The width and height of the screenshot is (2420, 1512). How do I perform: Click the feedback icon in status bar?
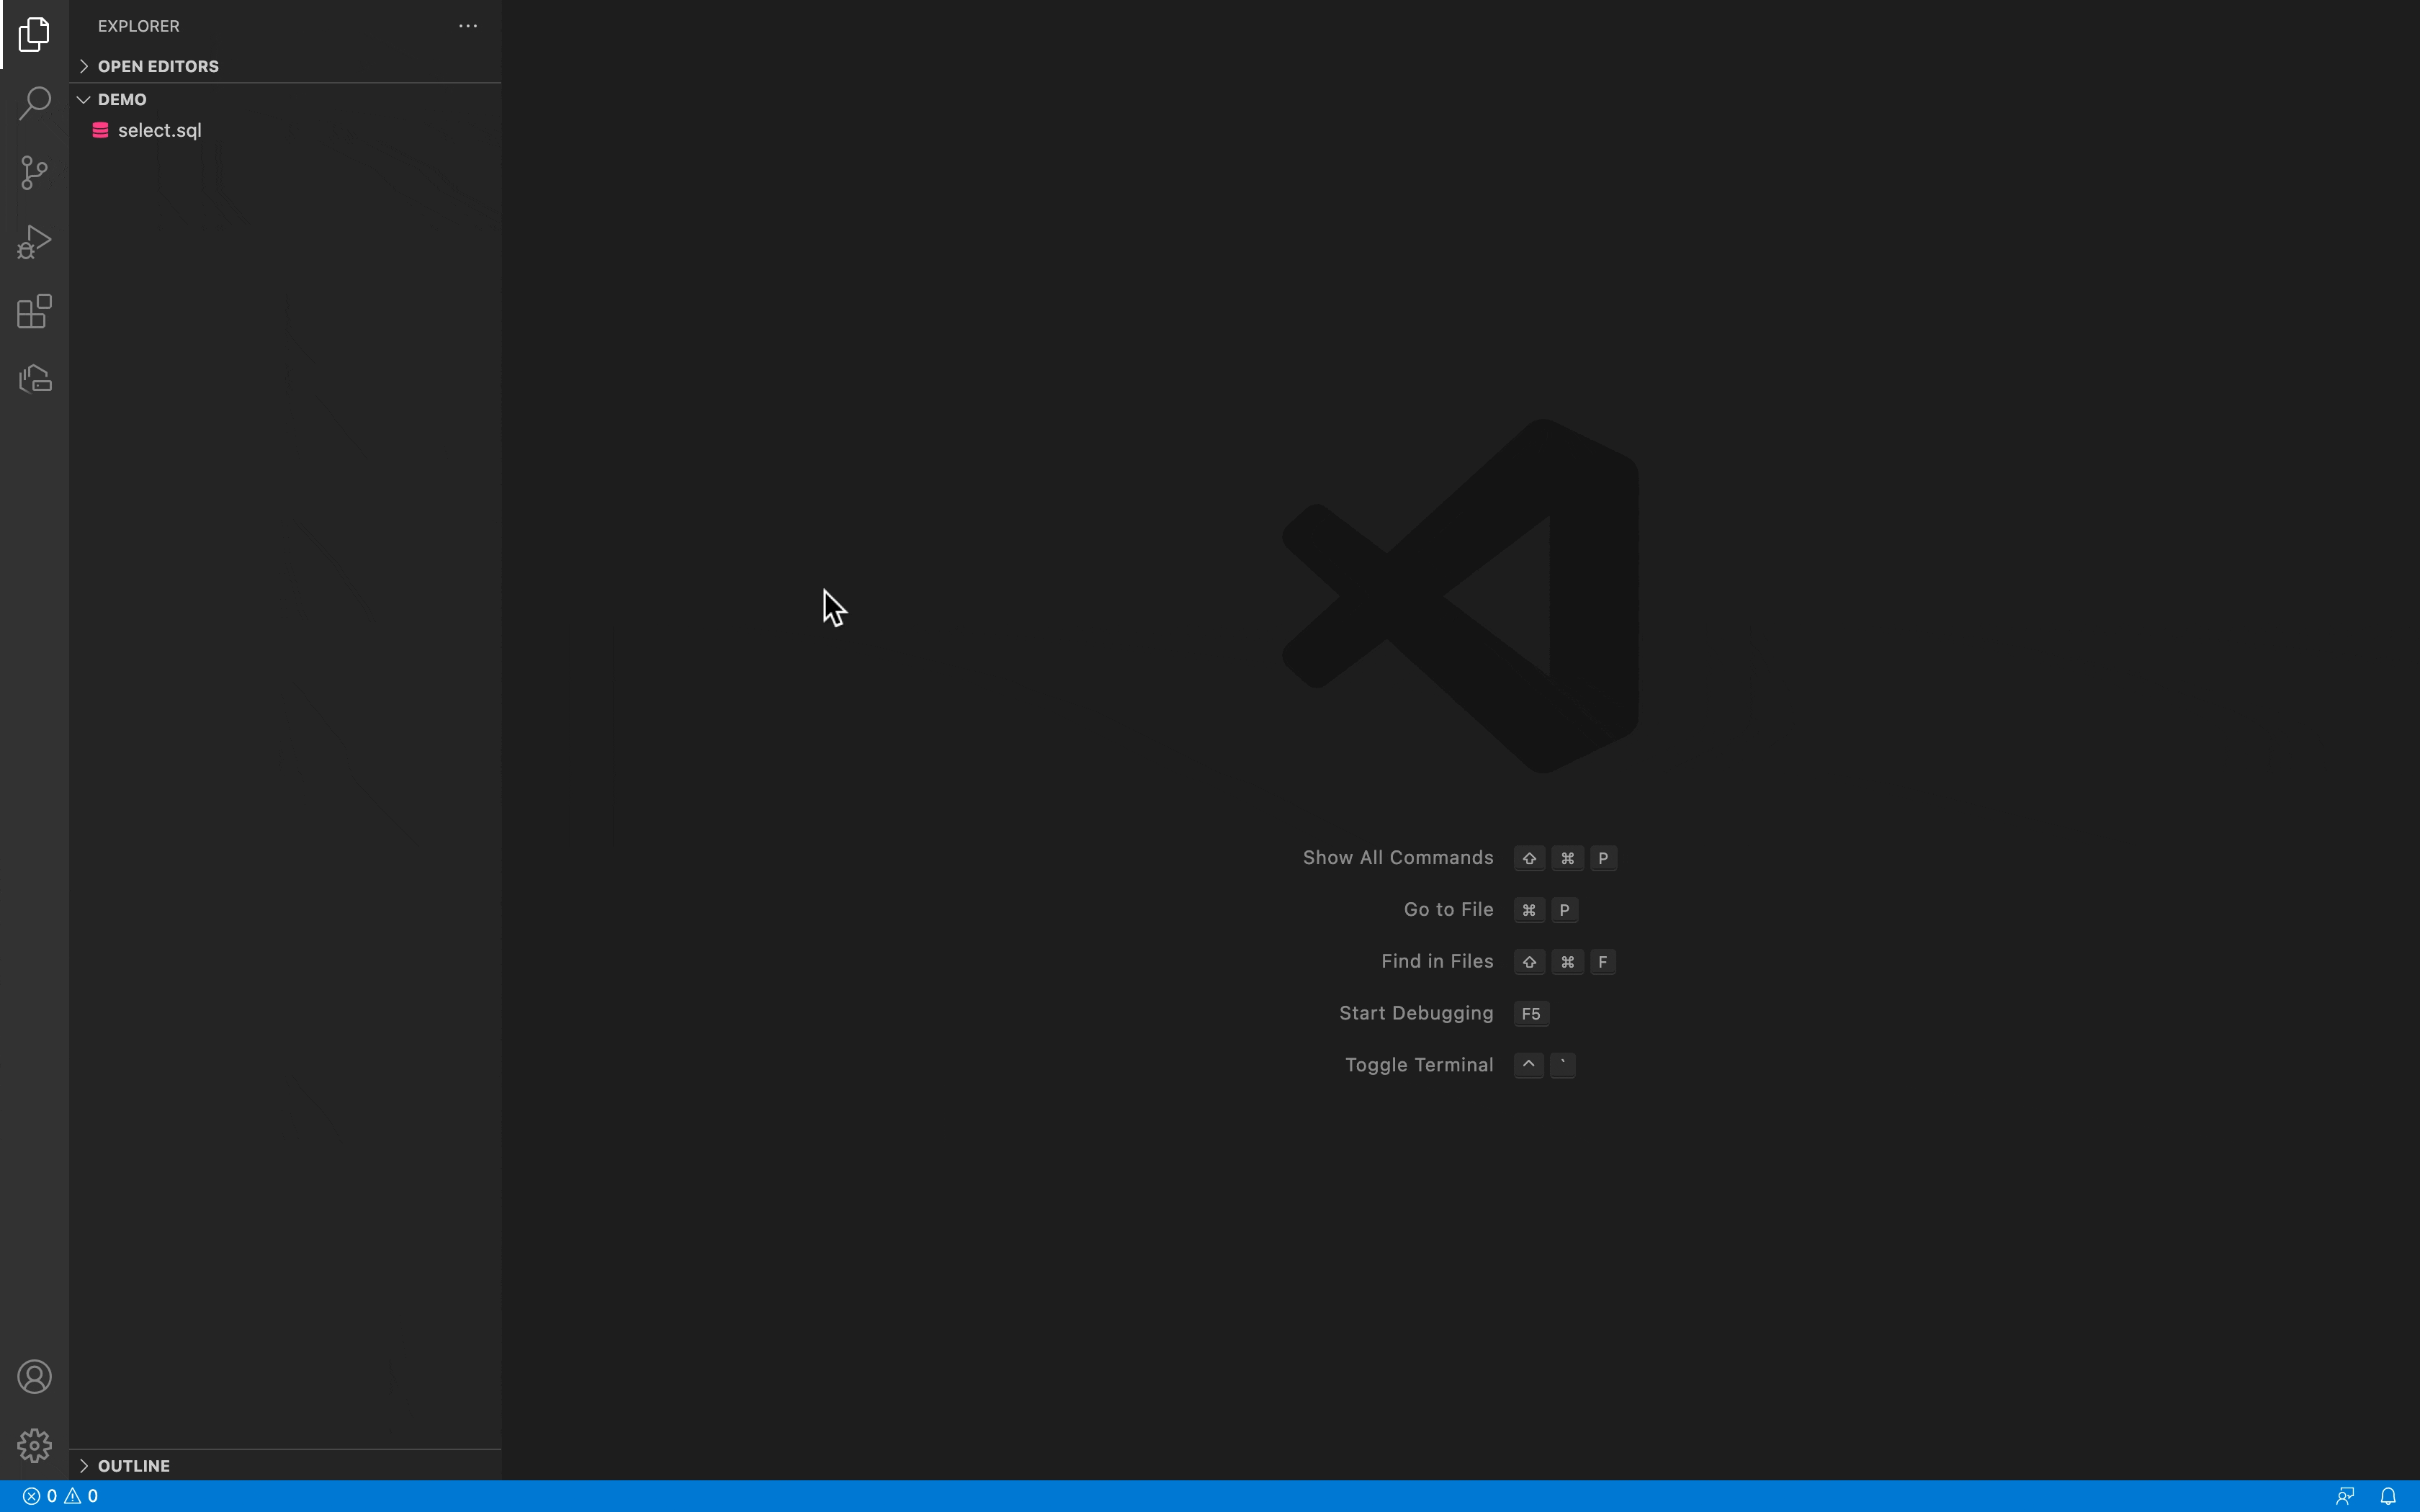[x=2344, y=1496]
